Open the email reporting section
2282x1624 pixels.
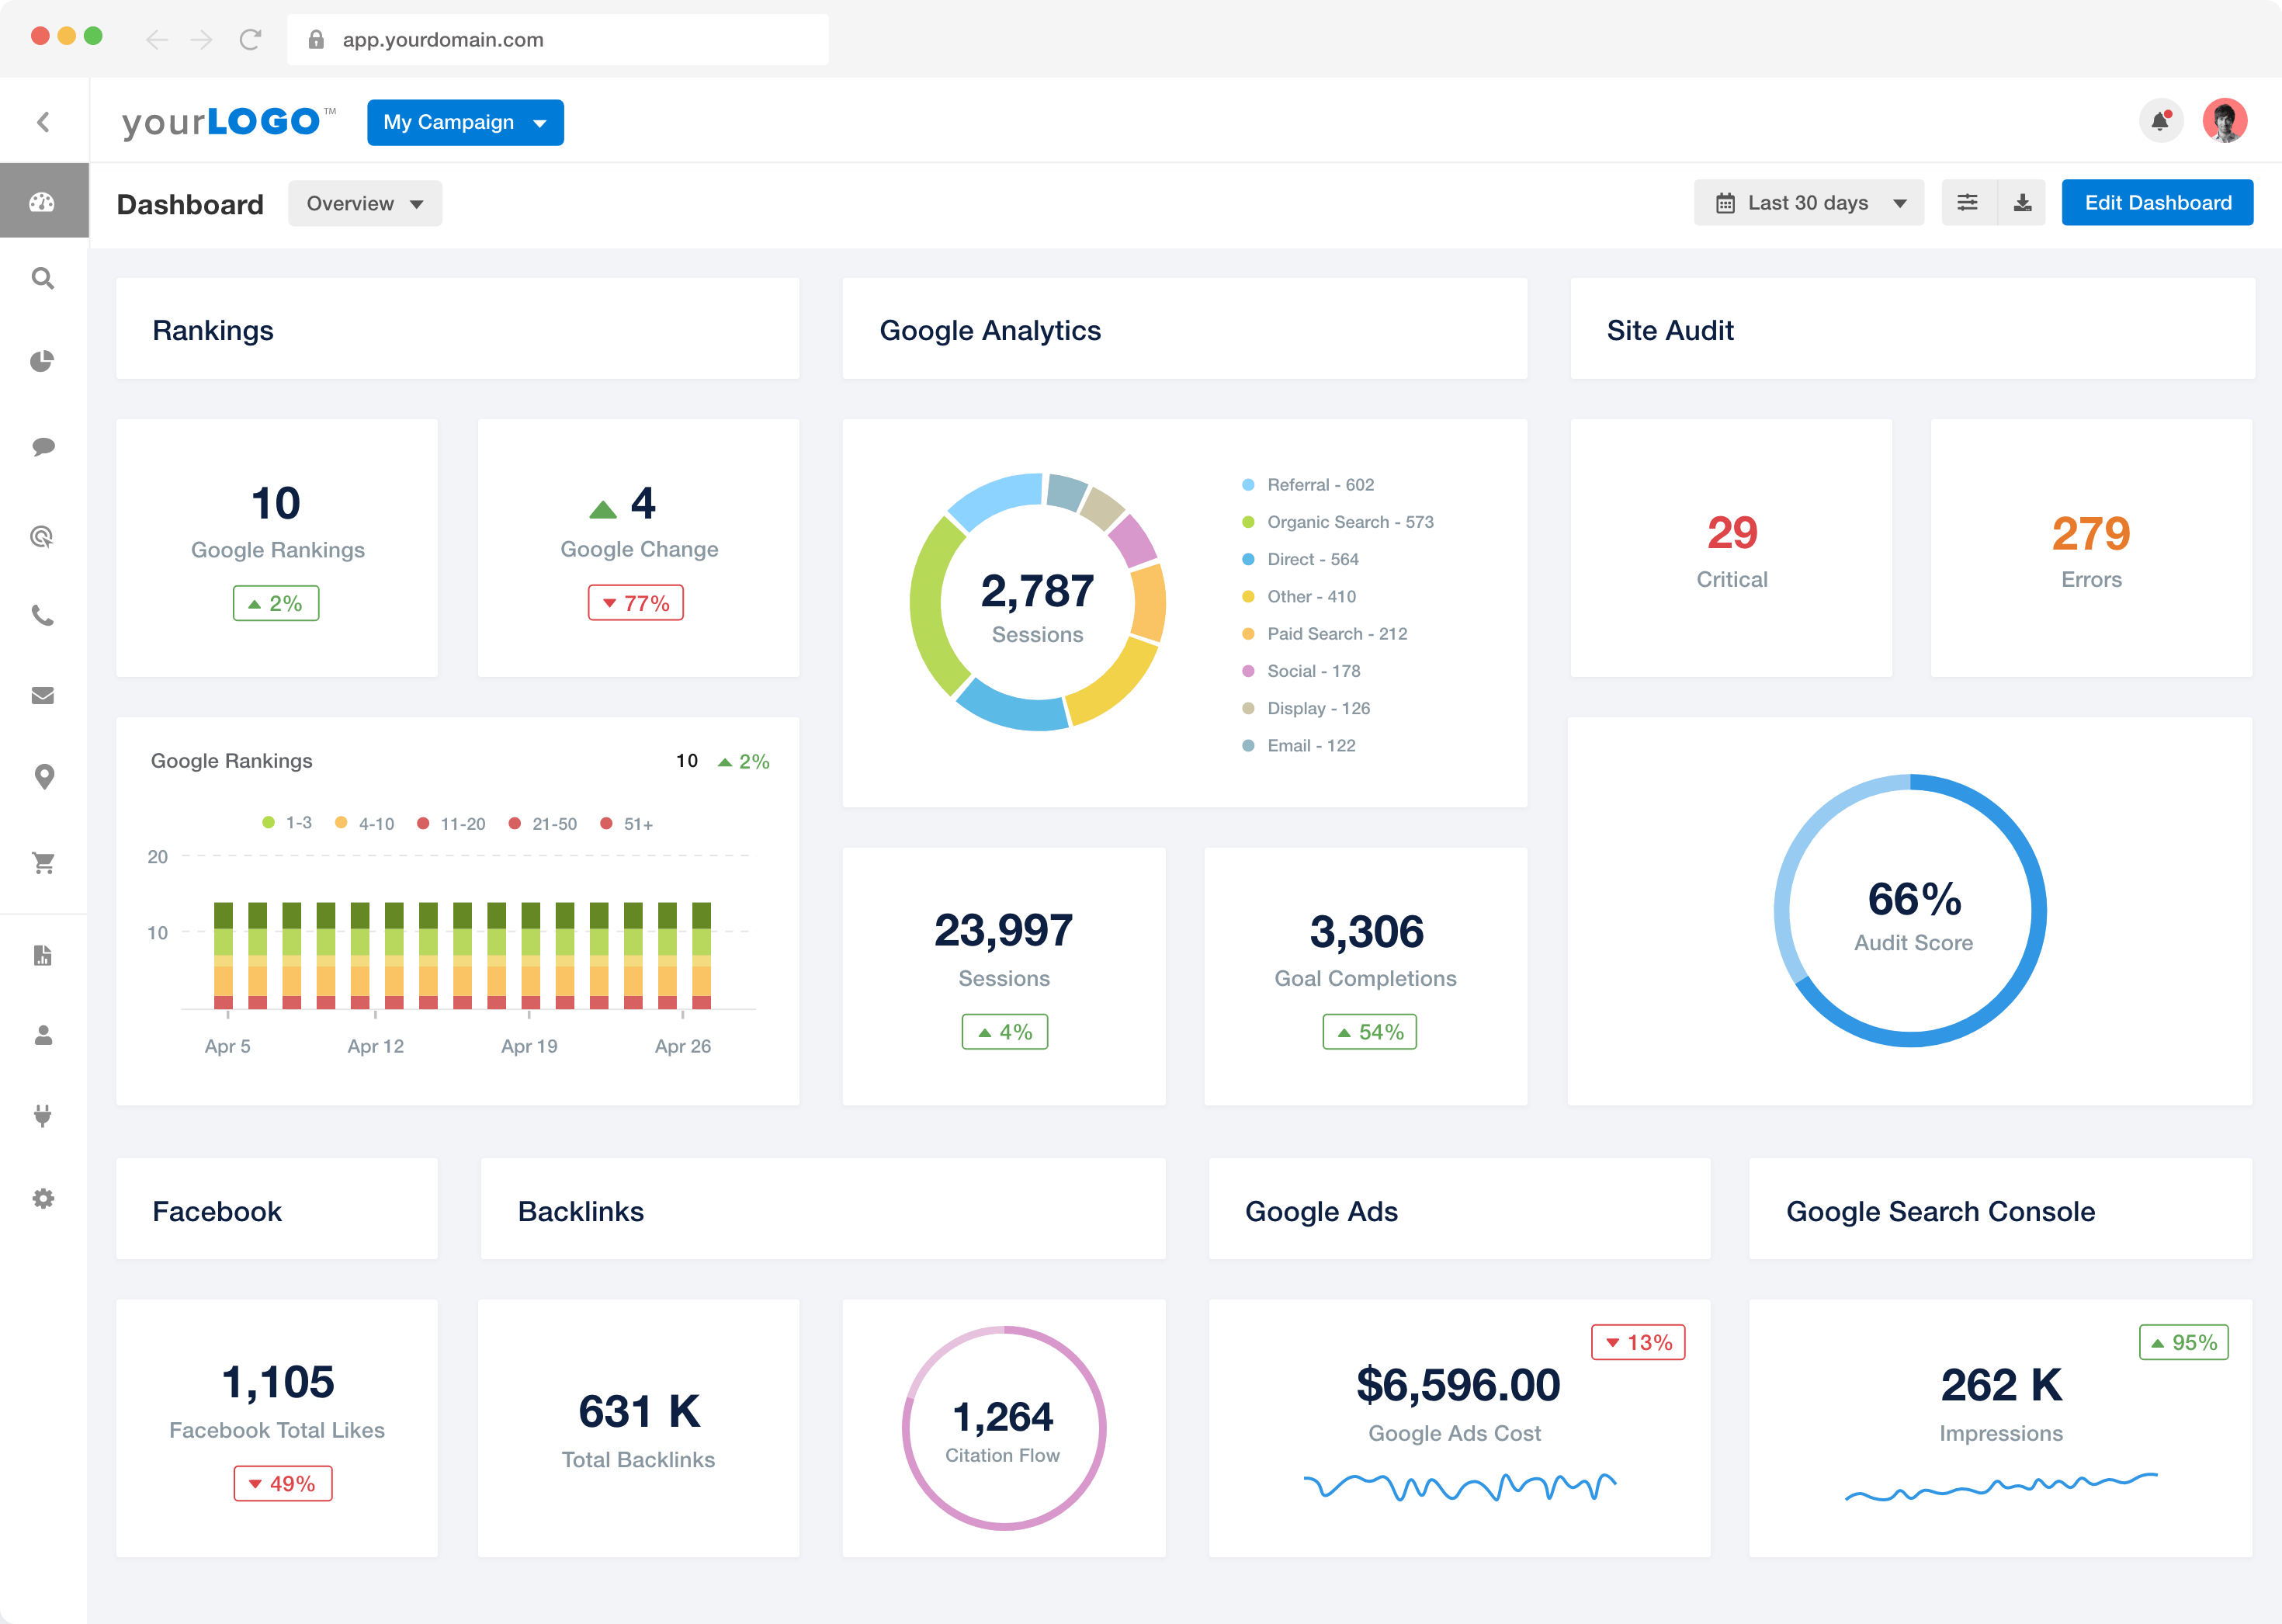click(x=44, y=695)
